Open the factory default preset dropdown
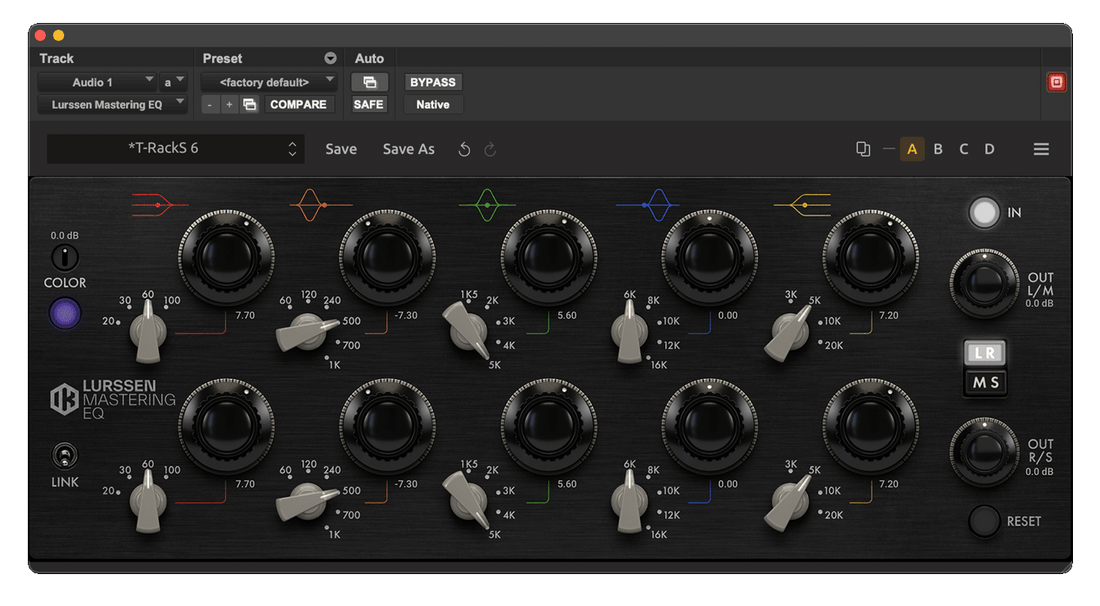Screen dimensions: 1100x606 [269, 82]
